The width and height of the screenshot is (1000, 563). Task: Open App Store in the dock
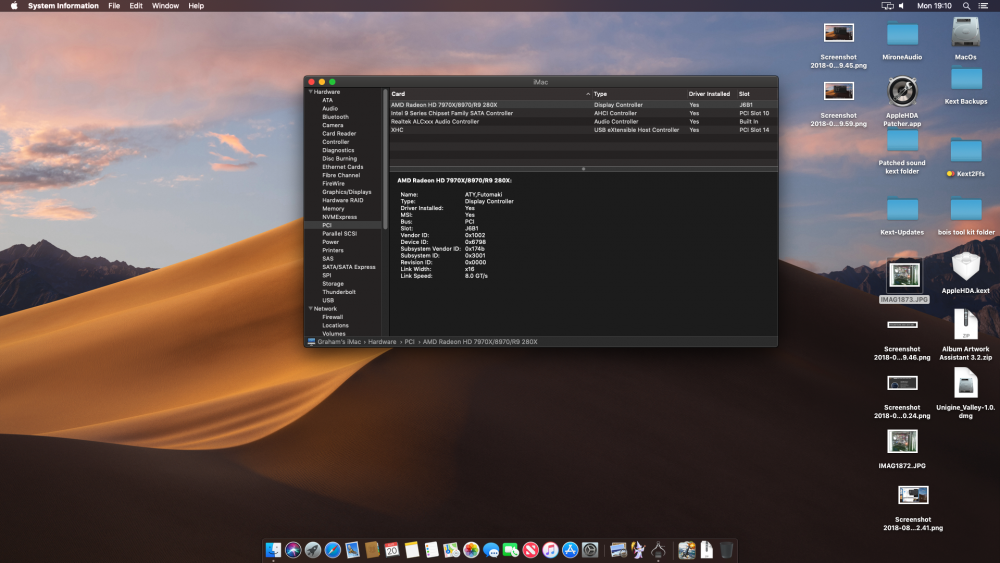pyautogui.click(x=570, y=550)
